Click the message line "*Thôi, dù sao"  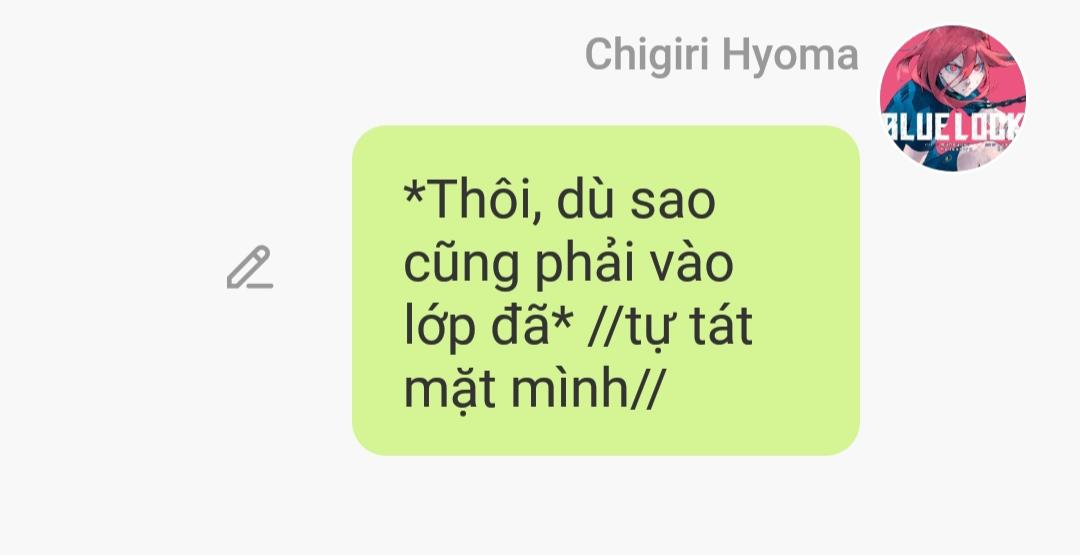pos(559,200)
